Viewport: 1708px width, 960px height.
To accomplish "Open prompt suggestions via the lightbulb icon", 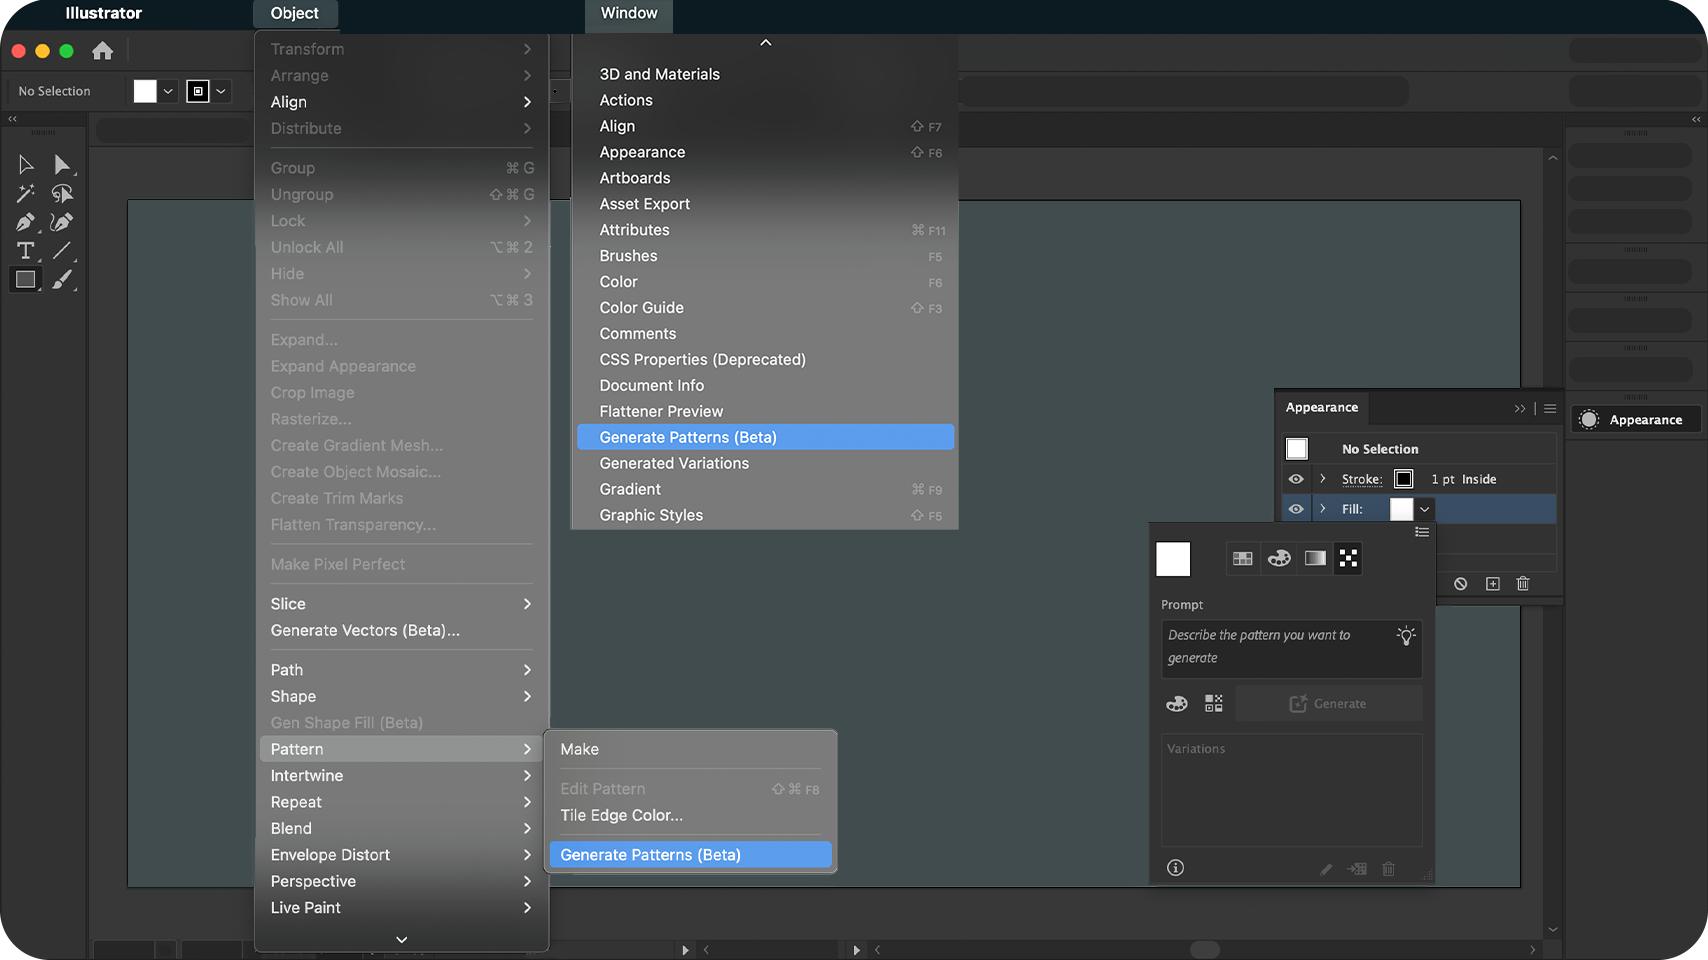I will pyautogui.click(x=1406, y=635).
